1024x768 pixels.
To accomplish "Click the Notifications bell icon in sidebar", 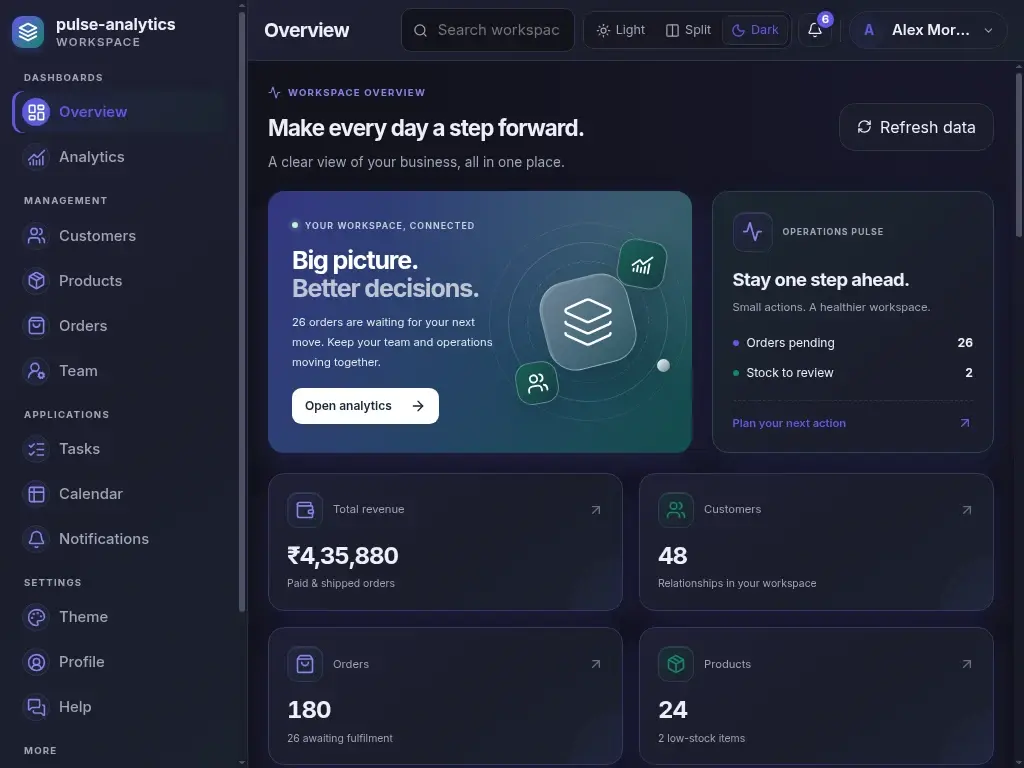I will pos(37,539).
